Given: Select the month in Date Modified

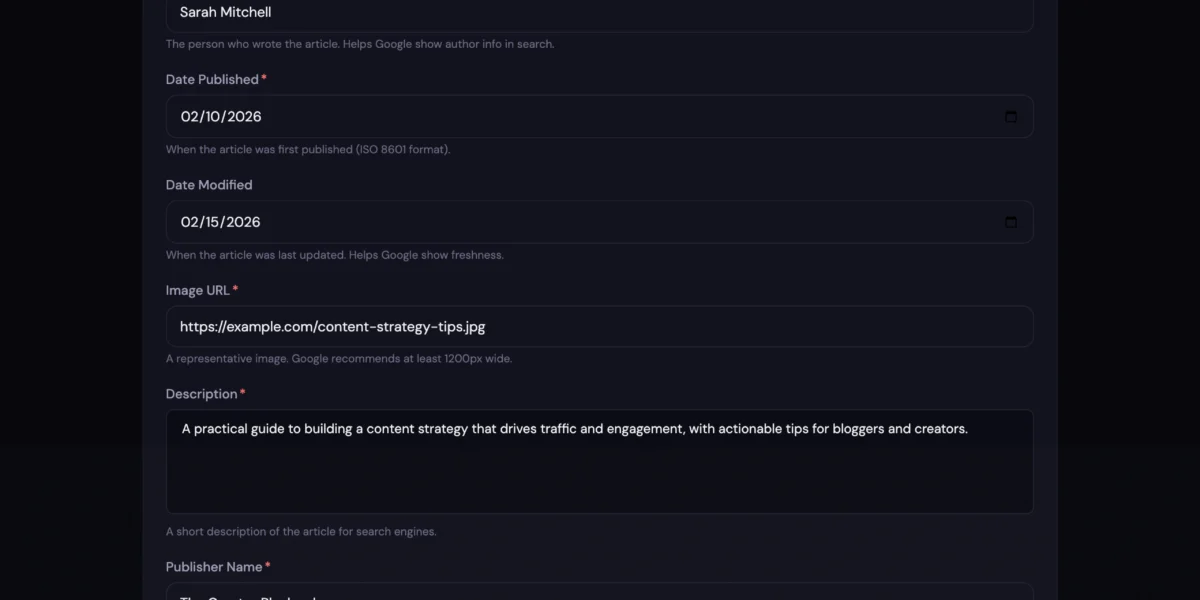Looking at the screenshot, I should [x=190, y=222].
